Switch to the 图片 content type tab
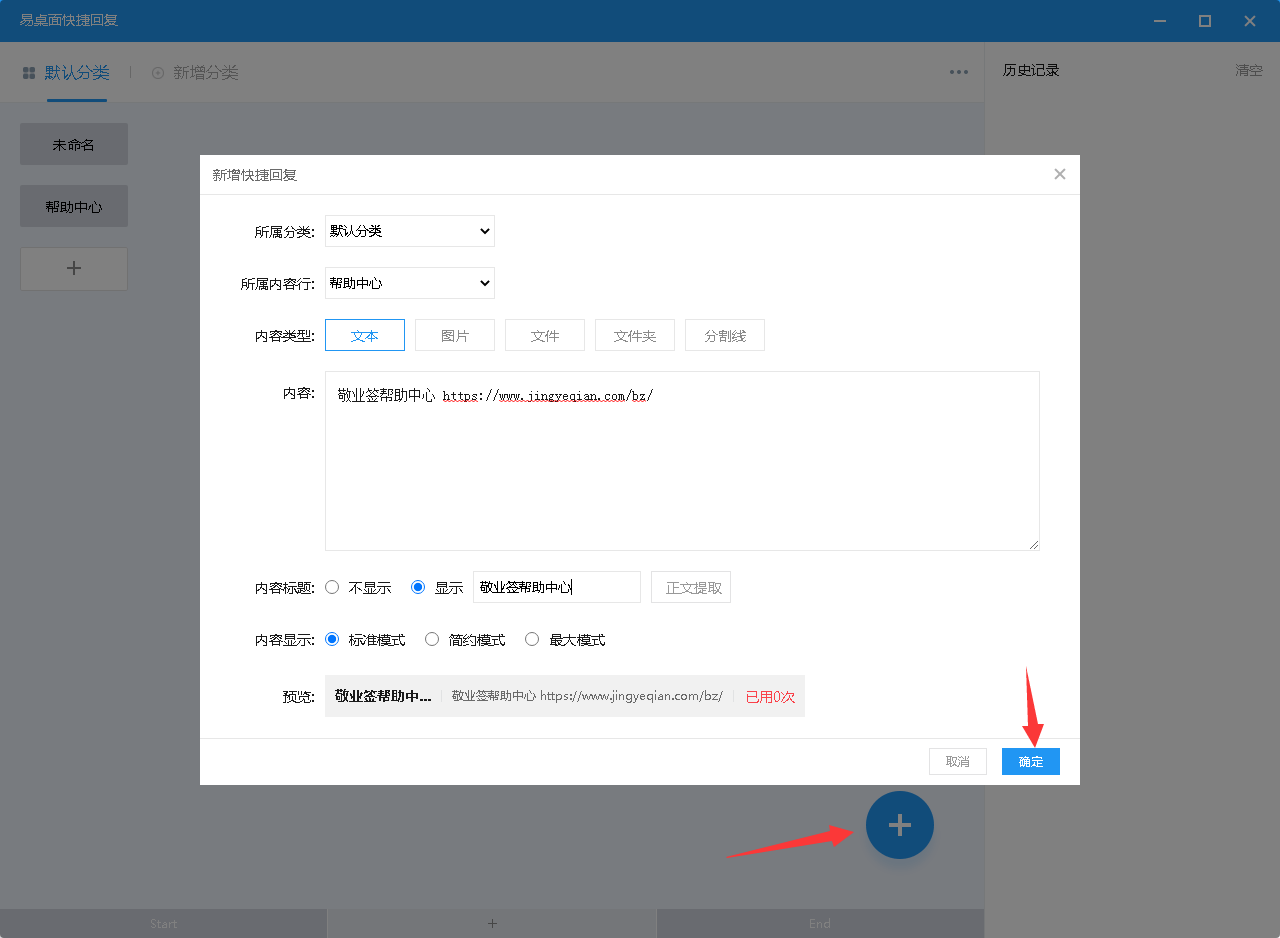 pos(455,335)
